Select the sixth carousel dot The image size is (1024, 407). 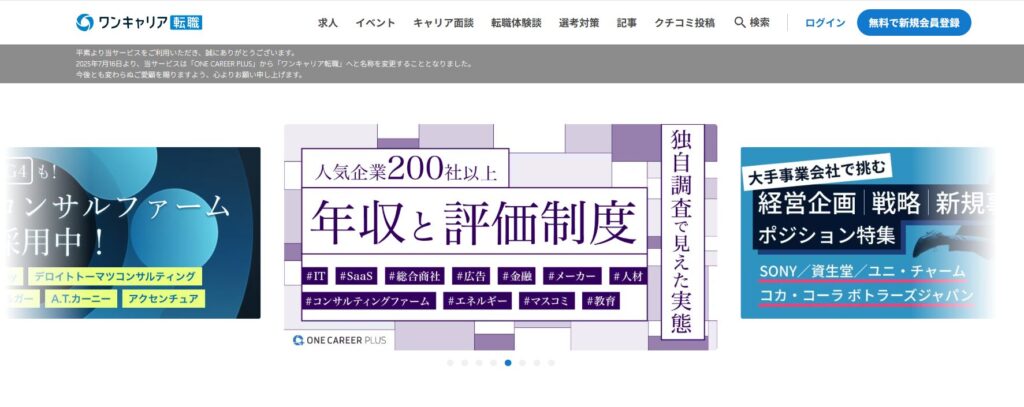click(522, 363)
